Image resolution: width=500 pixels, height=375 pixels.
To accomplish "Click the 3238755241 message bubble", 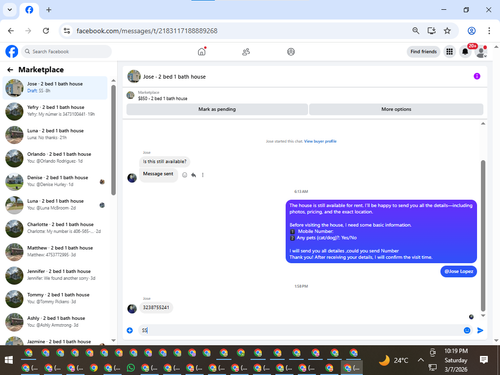I will [156, 307].
